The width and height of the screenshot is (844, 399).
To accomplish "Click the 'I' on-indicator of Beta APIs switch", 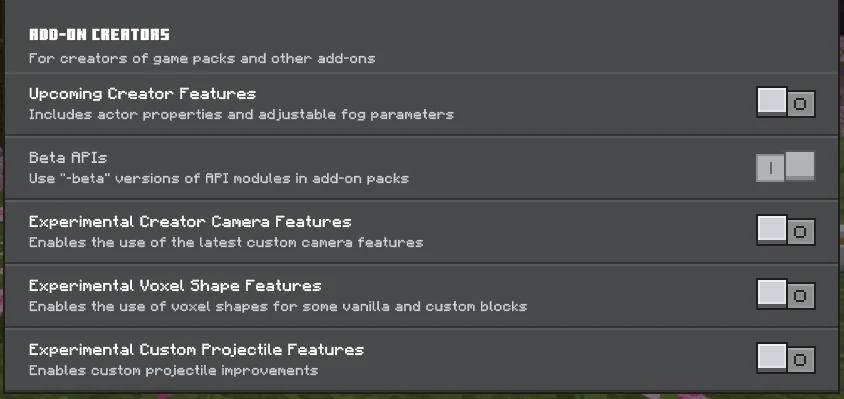I will pyautogui.click(x=770, y=169).
